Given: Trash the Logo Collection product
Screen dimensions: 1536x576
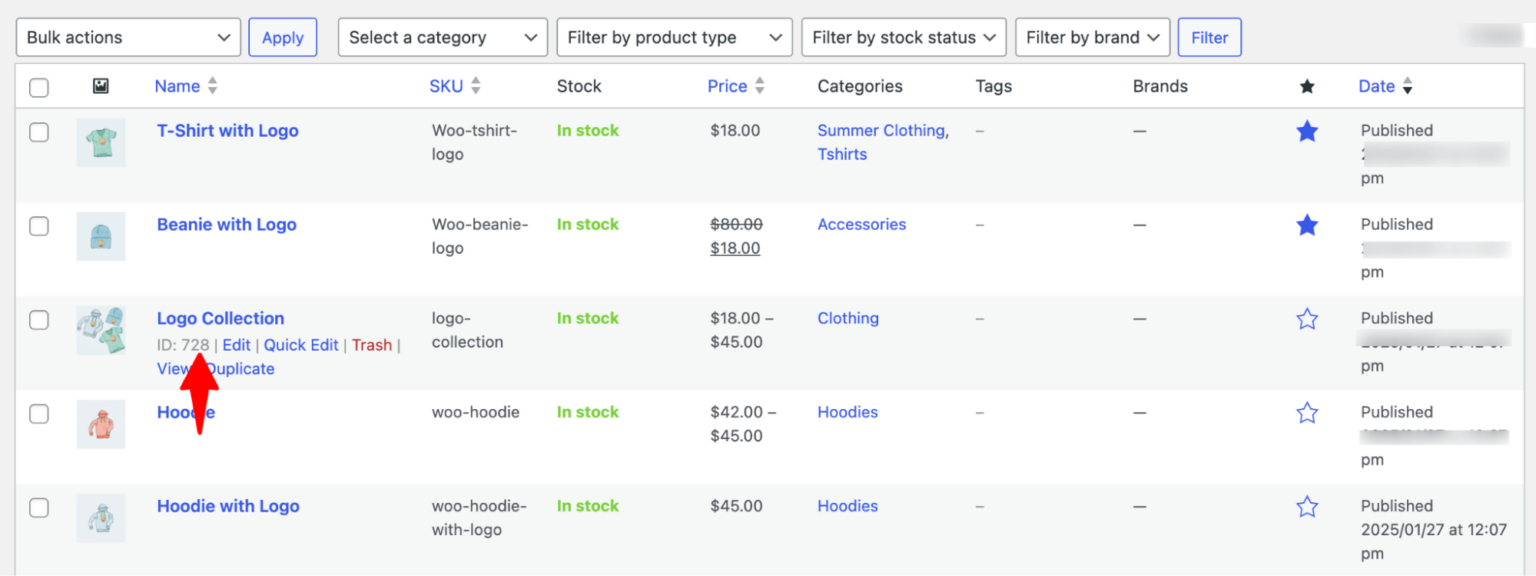Looking at the screenshot, I should [371, 344].
